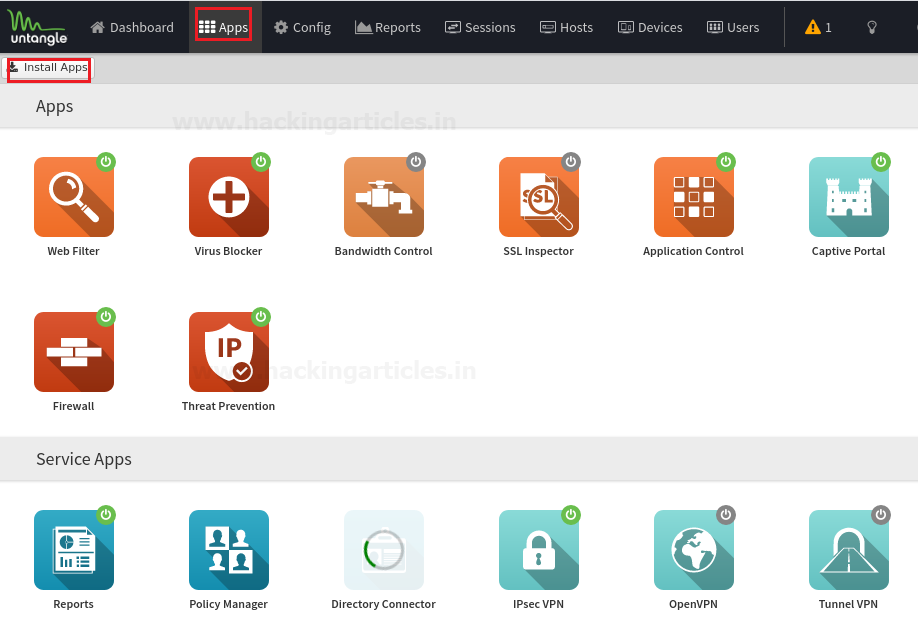The width and height of the screenshot is (918, 643).
Task: Open the Captive Portal app
Action: tap(849, 197)
